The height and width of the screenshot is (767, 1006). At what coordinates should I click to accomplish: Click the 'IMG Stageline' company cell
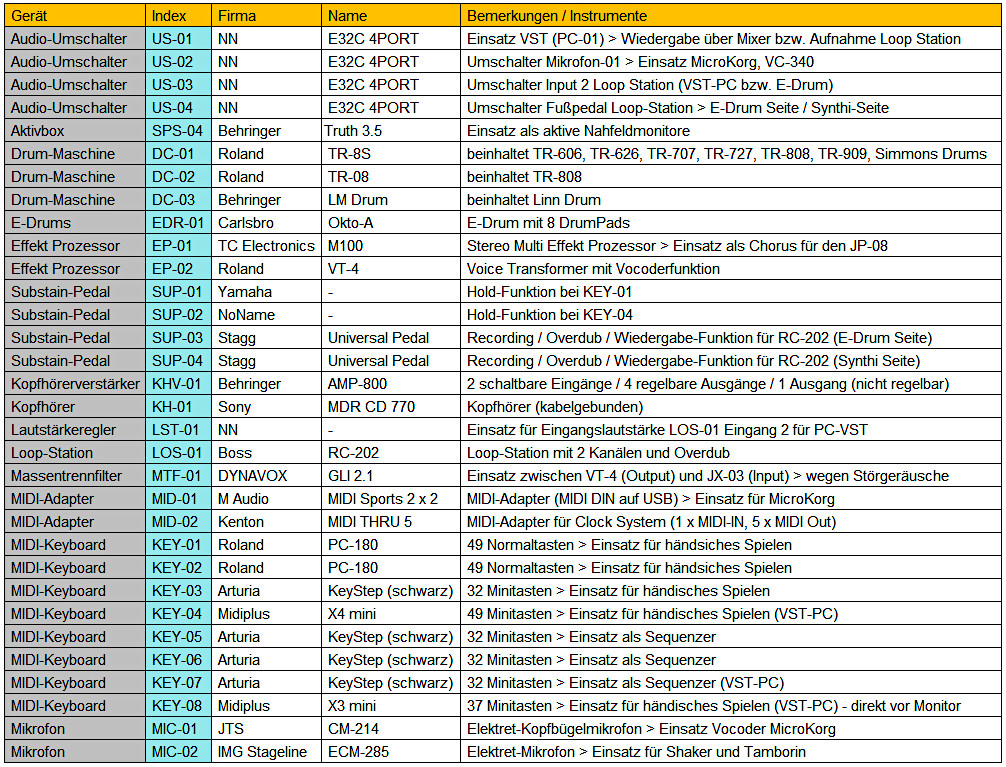[266, 752]
